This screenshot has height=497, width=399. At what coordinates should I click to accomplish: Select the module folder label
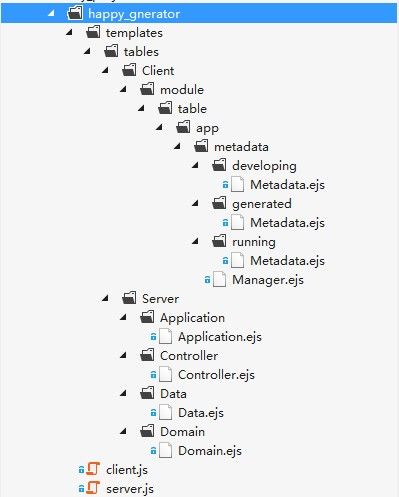(x=182, y=90)
